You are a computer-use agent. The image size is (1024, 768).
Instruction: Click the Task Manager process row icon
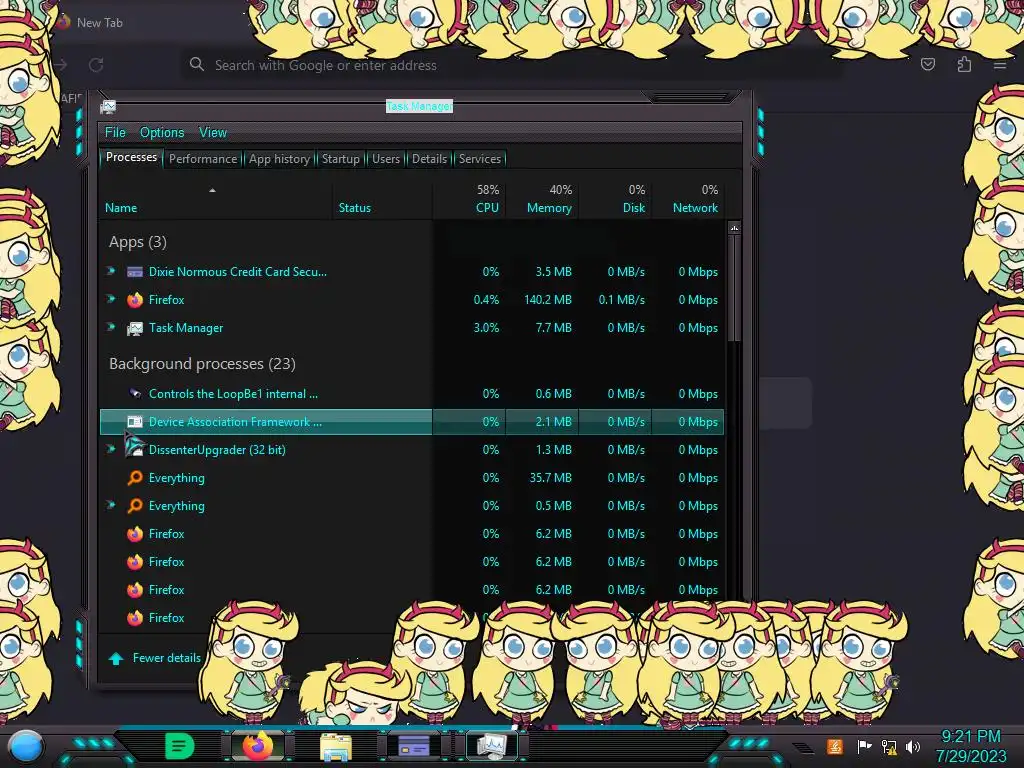click(x=135, y=328)
